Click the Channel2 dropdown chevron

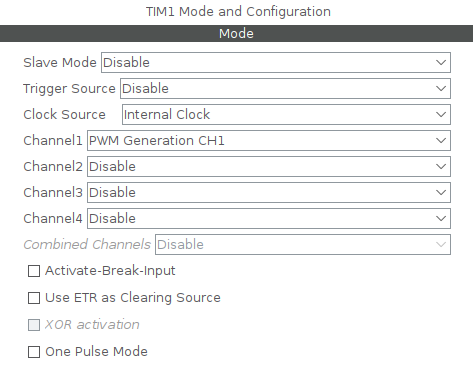441,166
